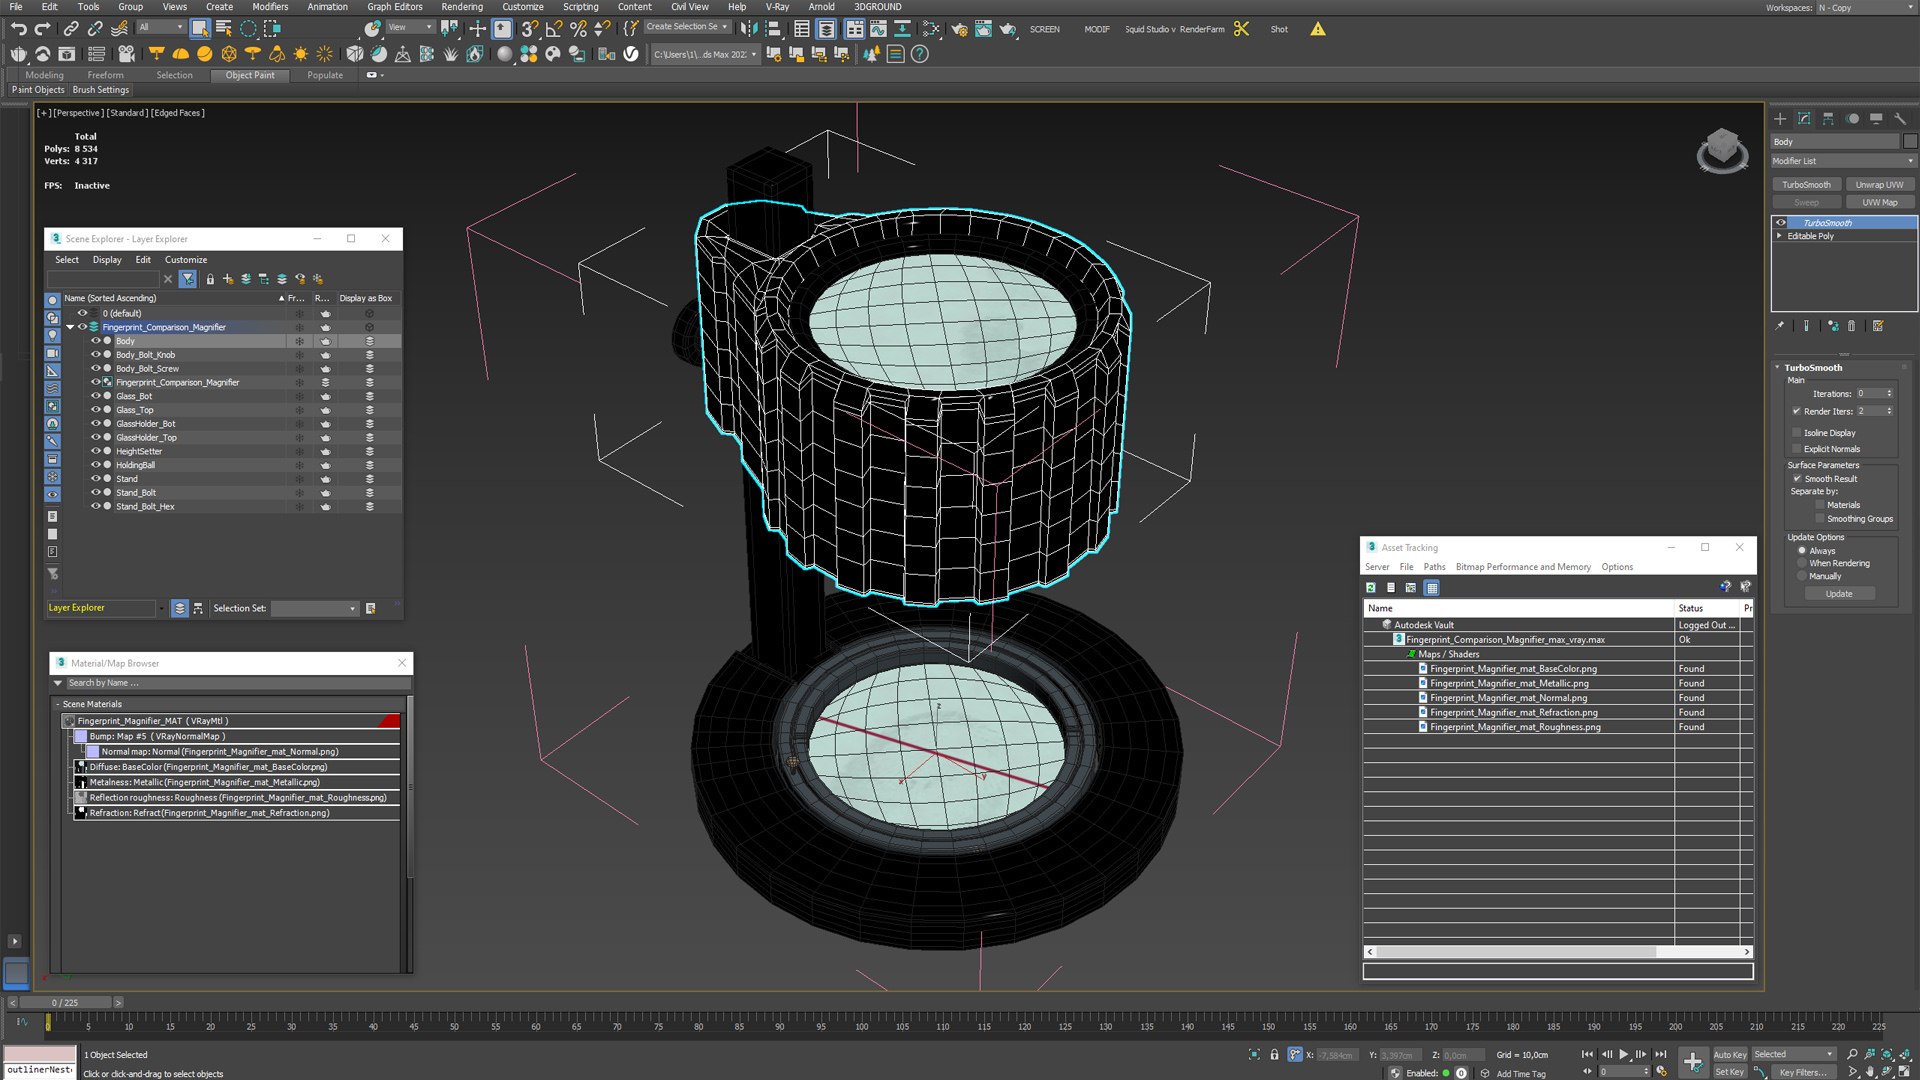Open the Create Selection Set dropdown
The image size is (1920, 1080).
coord(687,27)
